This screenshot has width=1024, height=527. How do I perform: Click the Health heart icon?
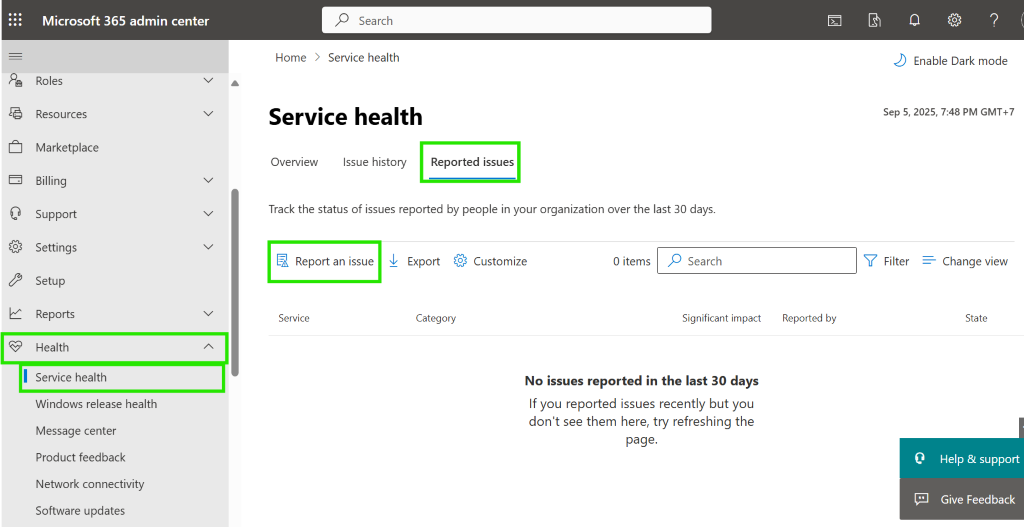16,347
